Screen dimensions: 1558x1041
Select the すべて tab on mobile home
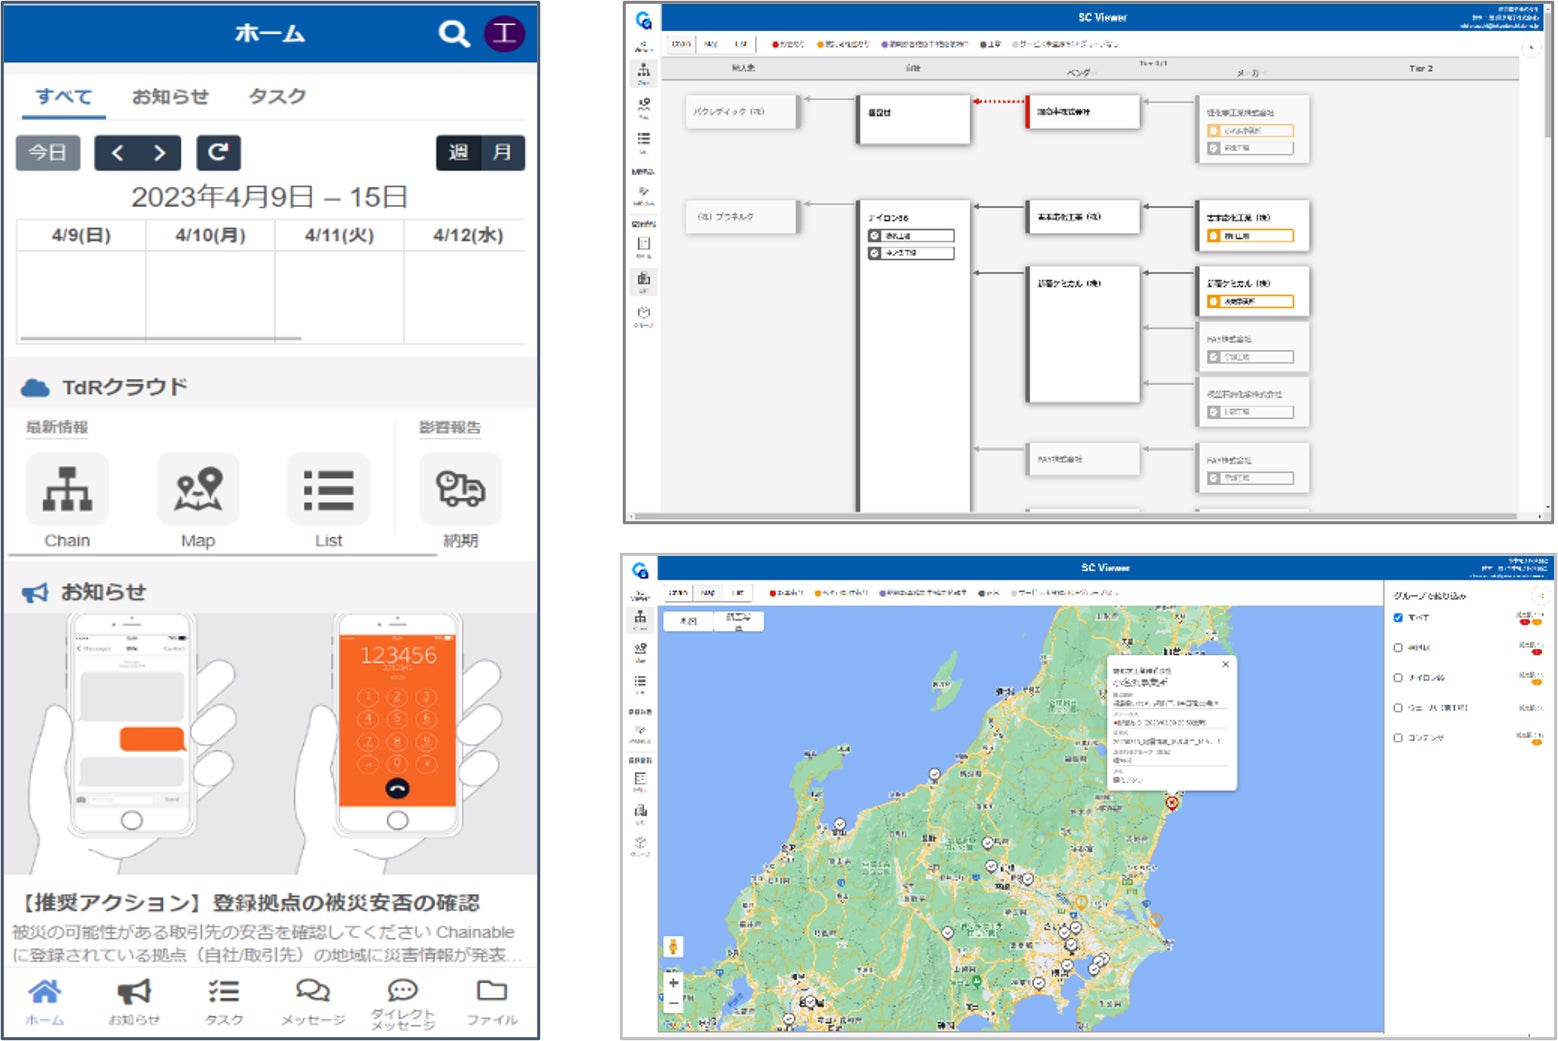(x=64, y=97)
